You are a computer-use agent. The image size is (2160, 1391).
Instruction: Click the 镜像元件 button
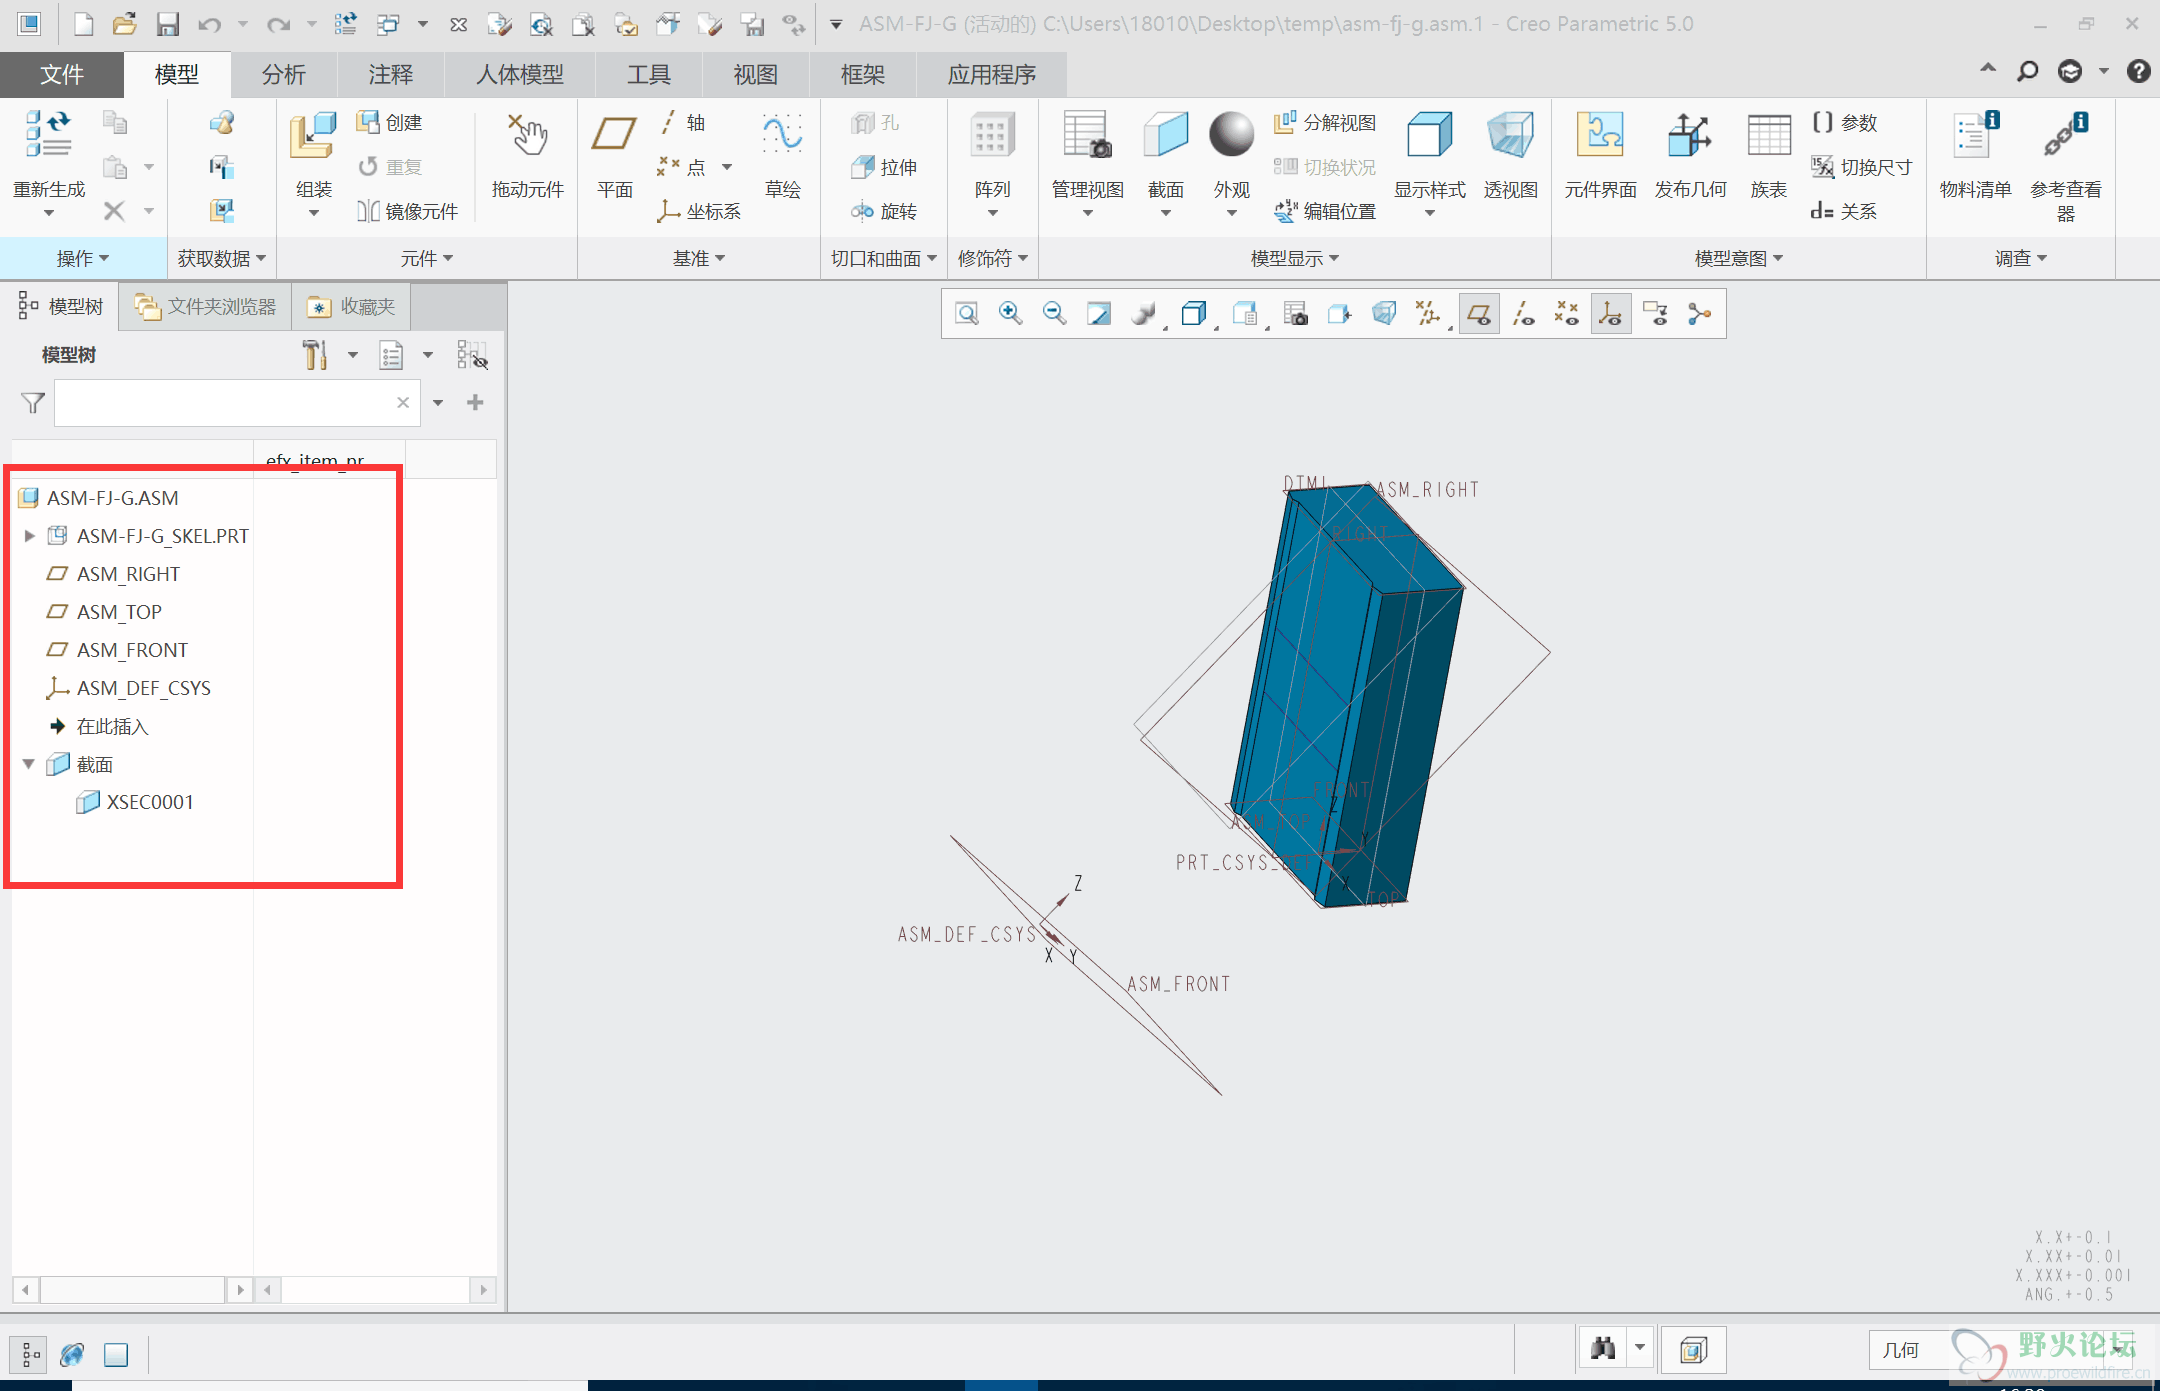point(408,211)
